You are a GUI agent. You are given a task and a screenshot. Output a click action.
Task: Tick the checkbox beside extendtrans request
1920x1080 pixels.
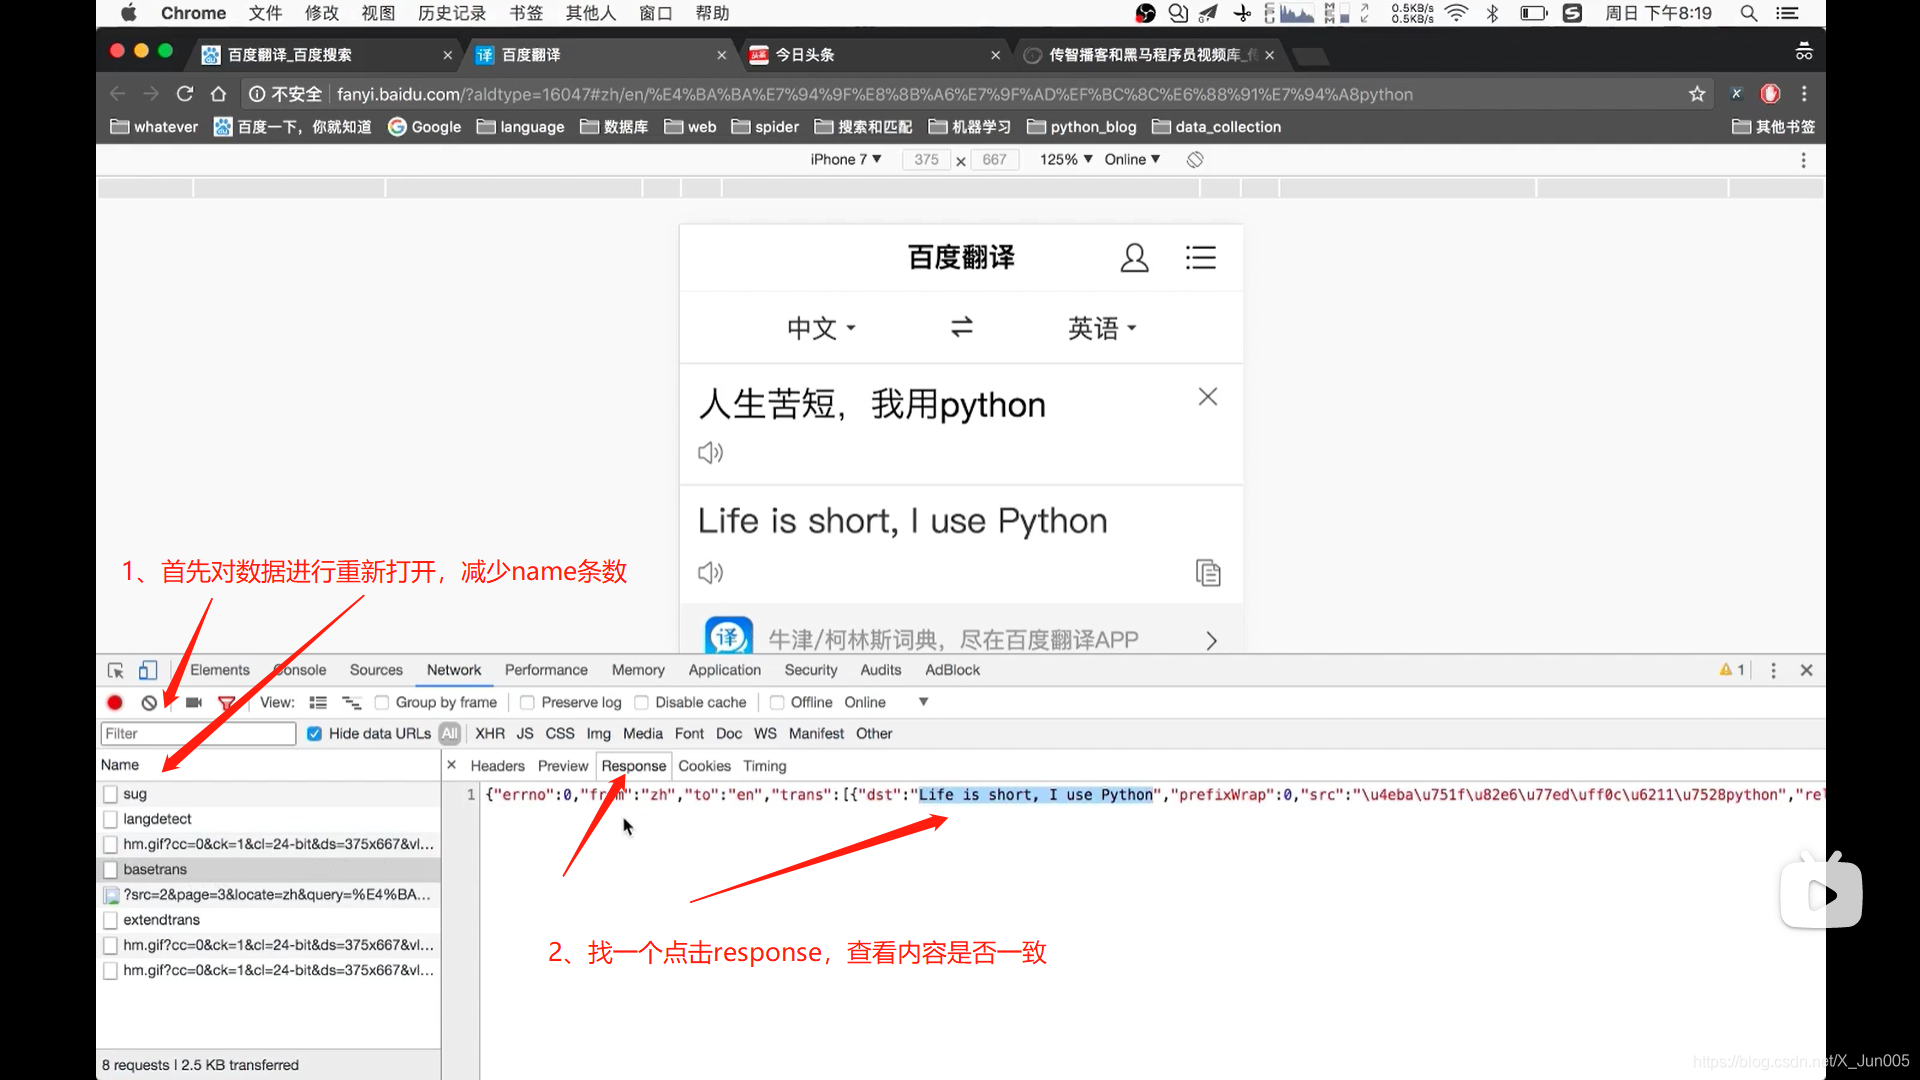(111, 920)
